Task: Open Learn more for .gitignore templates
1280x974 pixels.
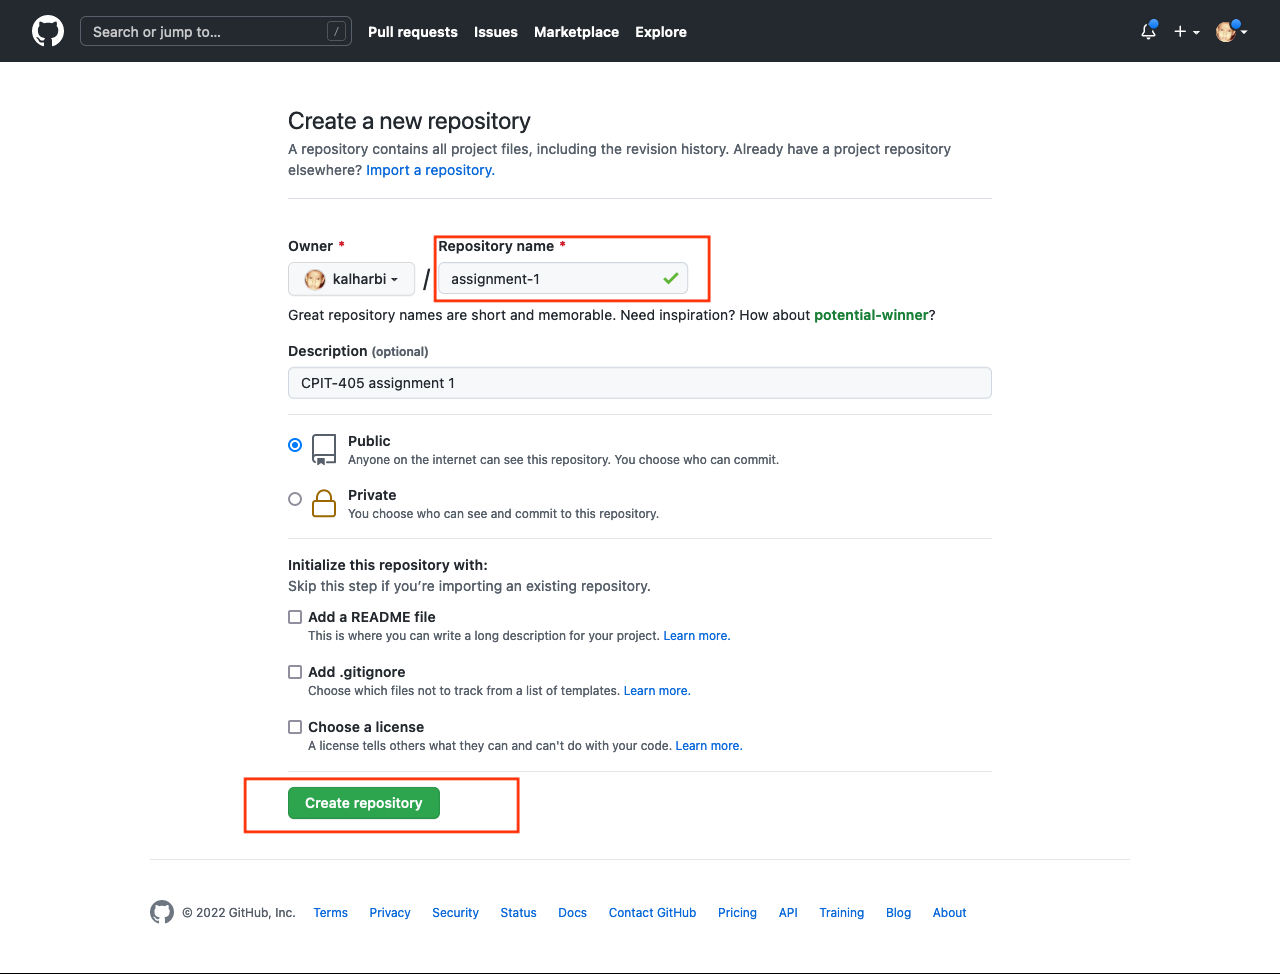Action: point(657,691)
